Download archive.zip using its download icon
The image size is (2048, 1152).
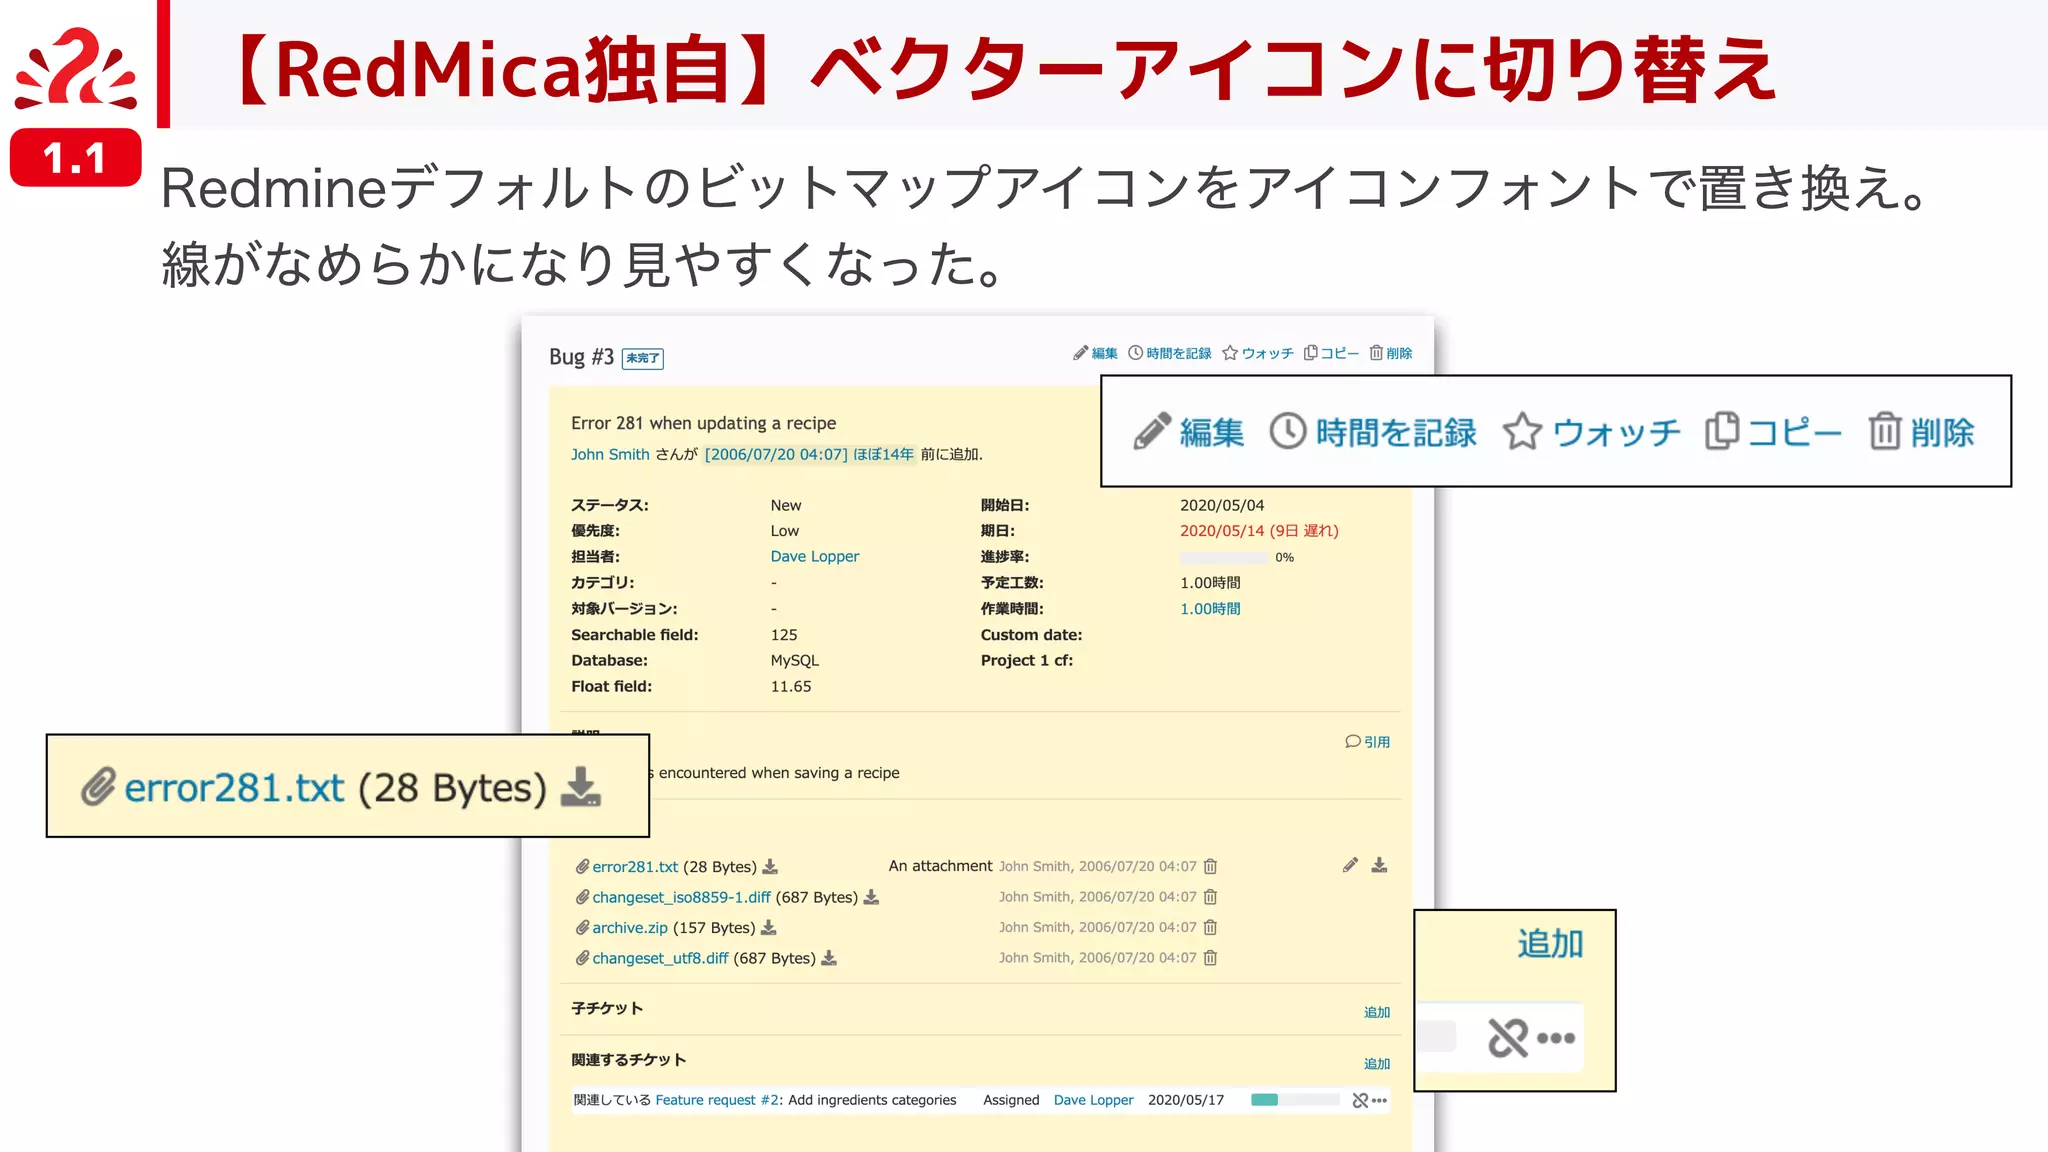tap(768, 927)
